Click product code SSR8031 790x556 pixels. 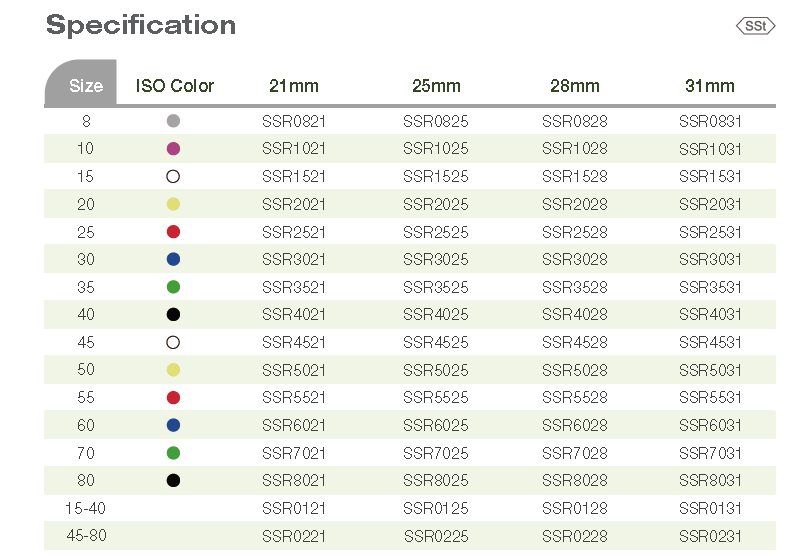[710, 480]
